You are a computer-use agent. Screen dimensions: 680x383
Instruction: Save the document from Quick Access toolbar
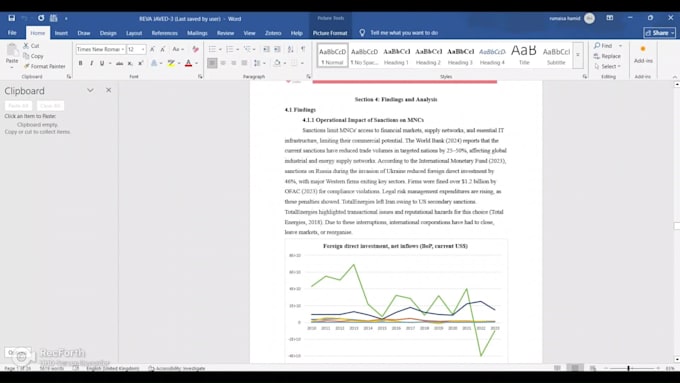coord(12,18)
